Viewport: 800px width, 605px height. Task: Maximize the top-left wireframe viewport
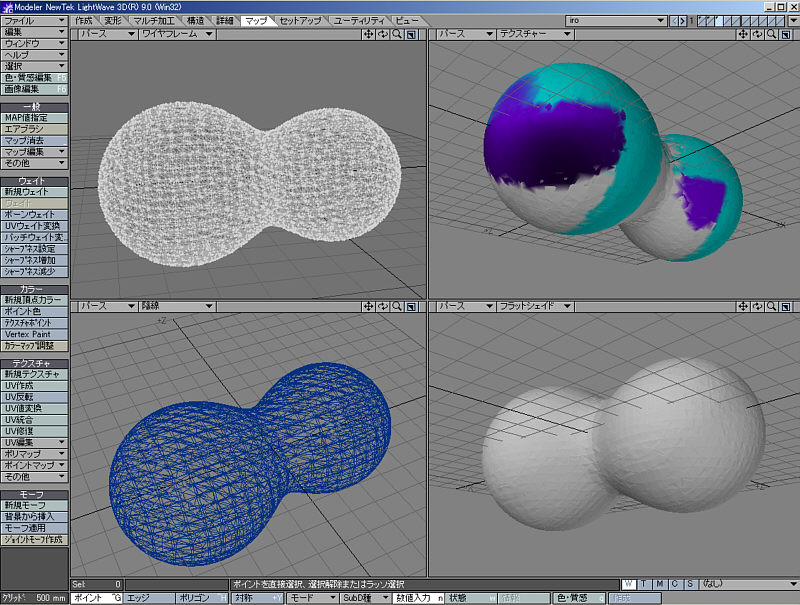point(411,34)
